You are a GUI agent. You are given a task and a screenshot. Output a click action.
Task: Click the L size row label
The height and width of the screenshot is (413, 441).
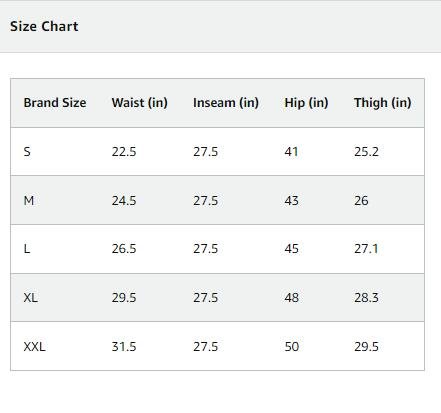(27, 249)
